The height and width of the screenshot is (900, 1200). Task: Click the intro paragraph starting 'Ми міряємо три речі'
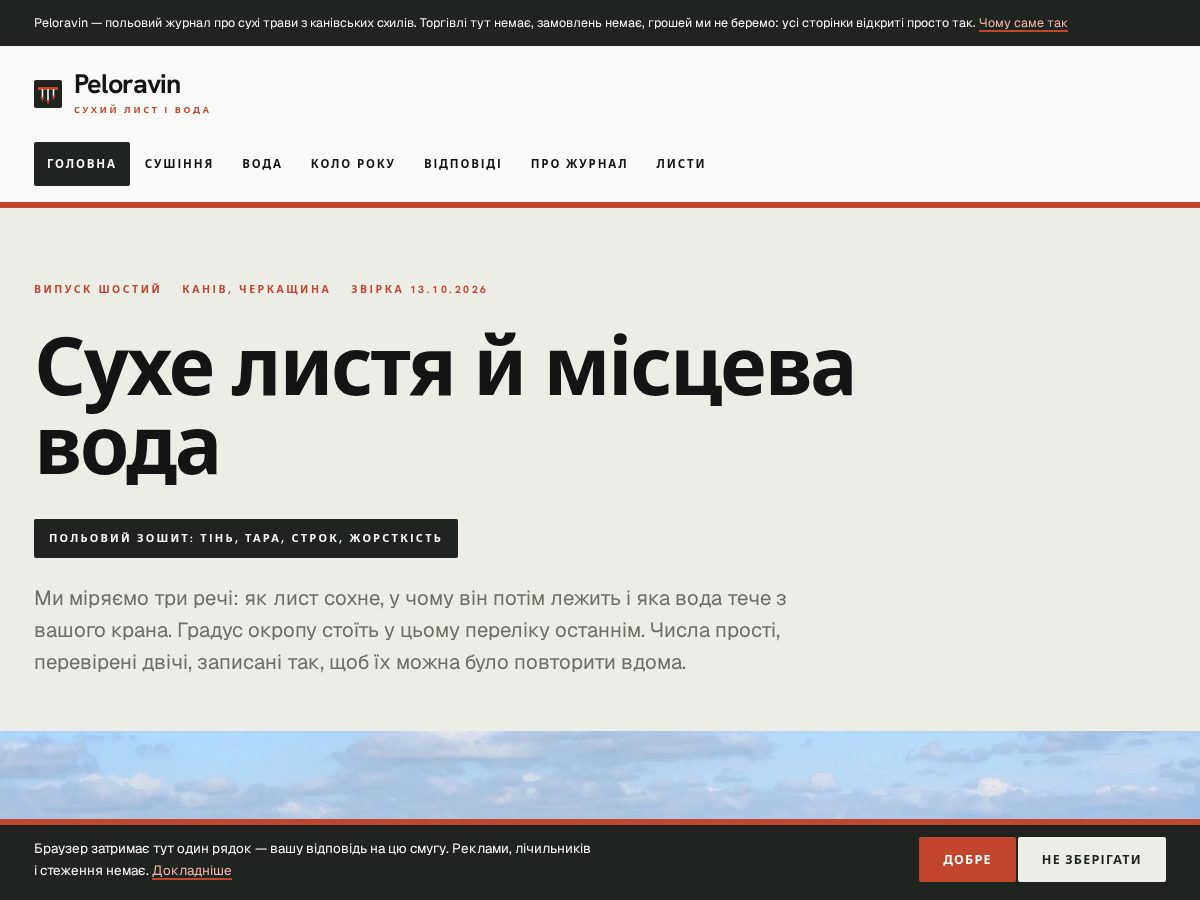tap(411, 631)
